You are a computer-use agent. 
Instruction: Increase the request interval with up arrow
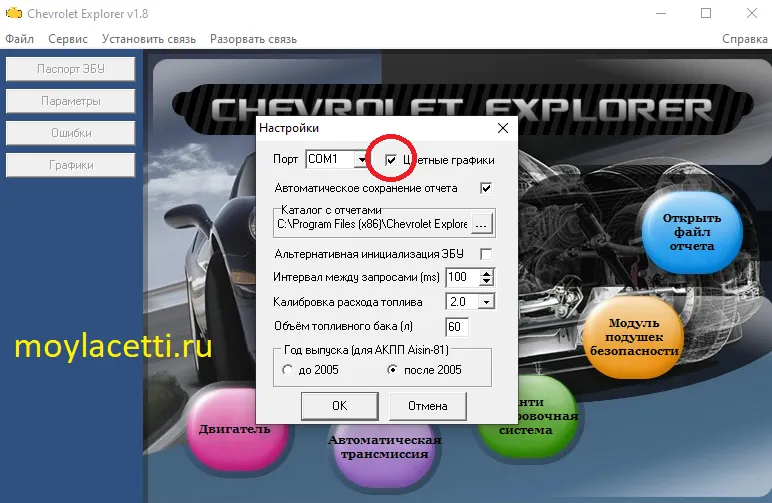click(486, 274)
